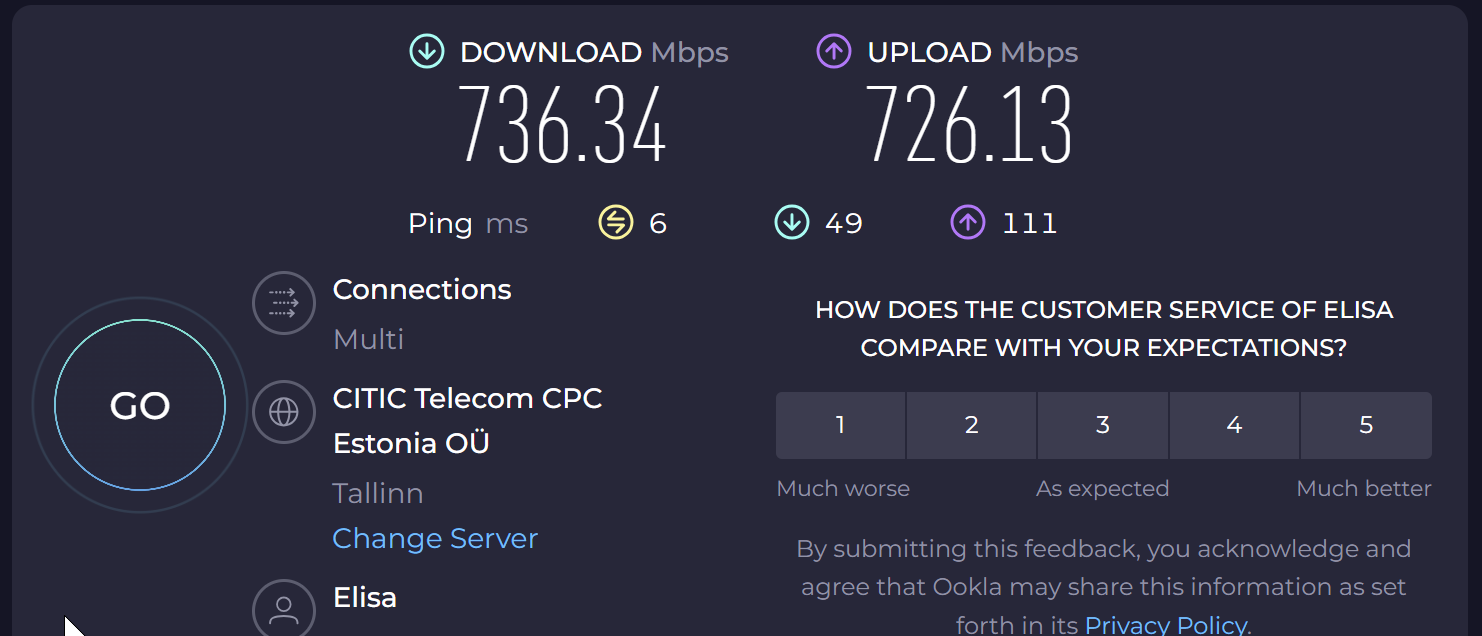Click the teal download ping icon
1482x636 pixels.
(791, 222)
